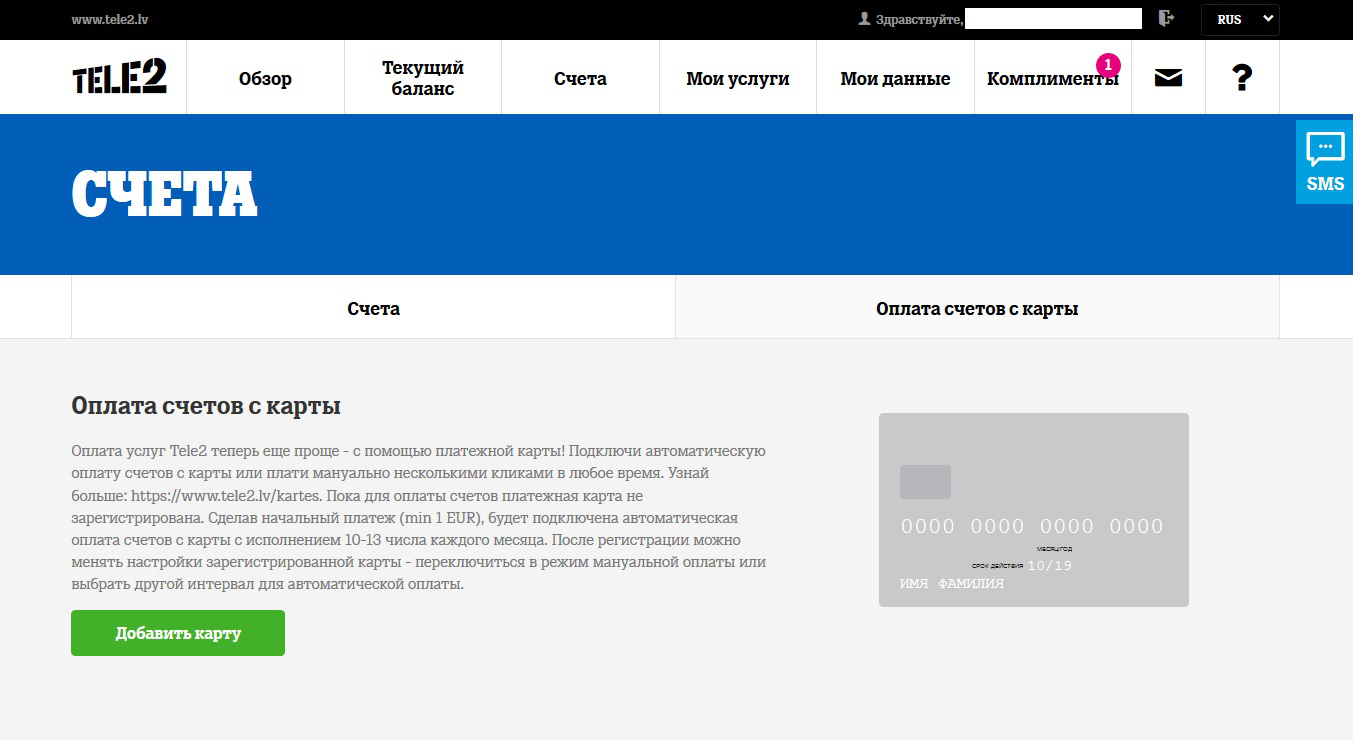Open the Мои услуги section
This screenshot has width=1353, height=745.
click(738, 79)
